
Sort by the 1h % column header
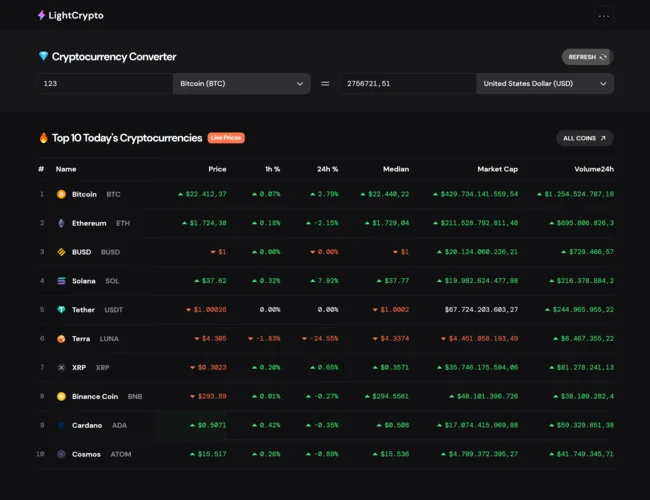pyautogui.click(x=272, y=169)
